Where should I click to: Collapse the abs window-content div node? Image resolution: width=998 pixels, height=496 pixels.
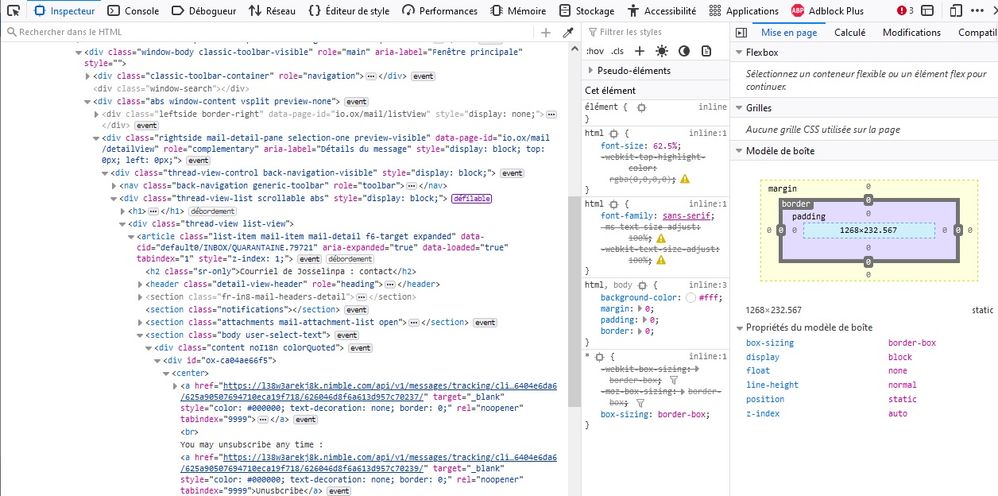tap(88, 101)
